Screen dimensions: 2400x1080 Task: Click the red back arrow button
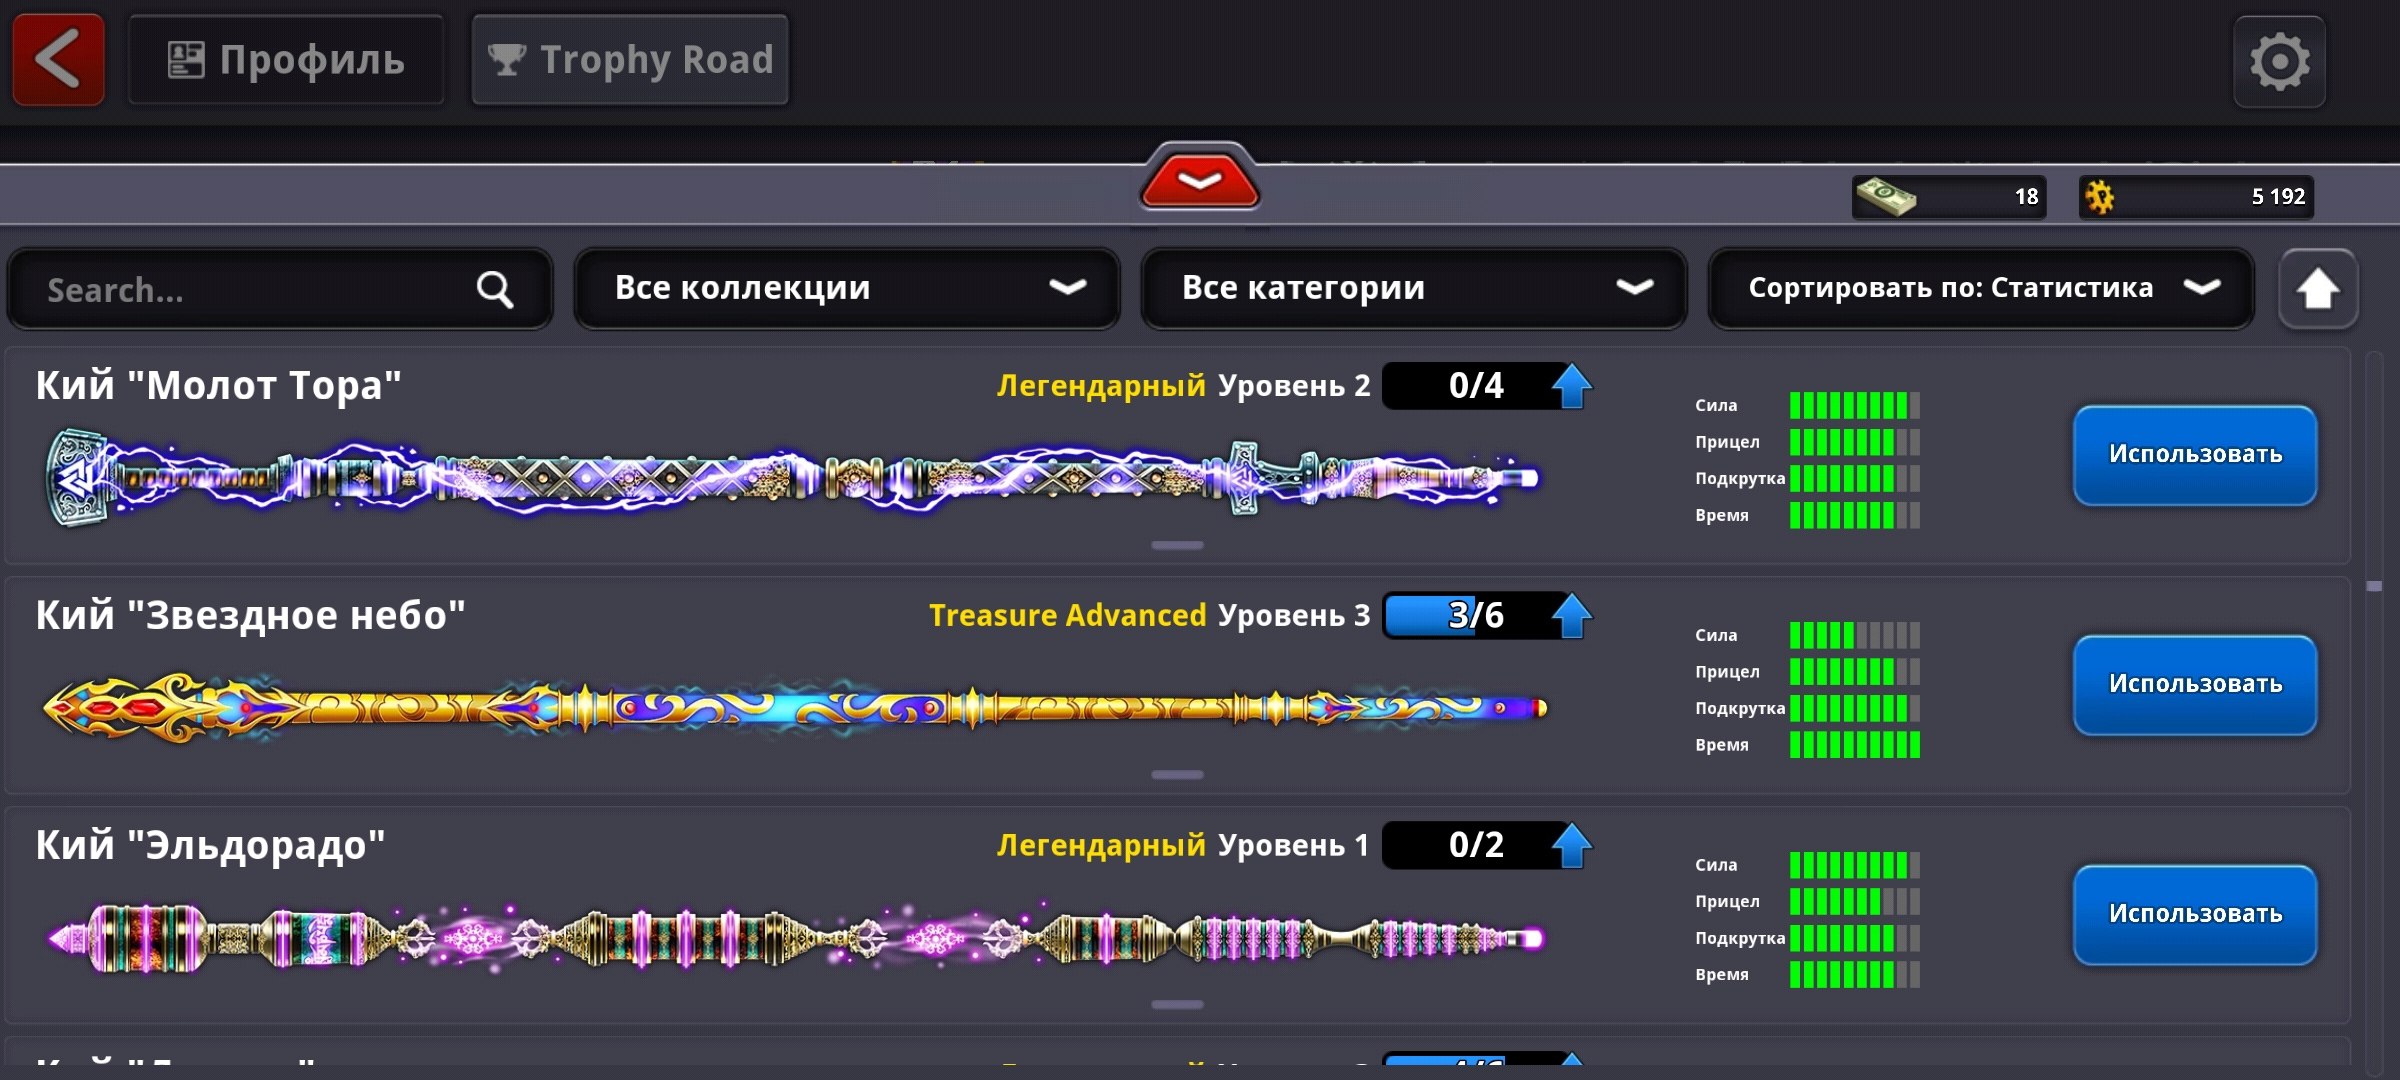coord(58,60)
